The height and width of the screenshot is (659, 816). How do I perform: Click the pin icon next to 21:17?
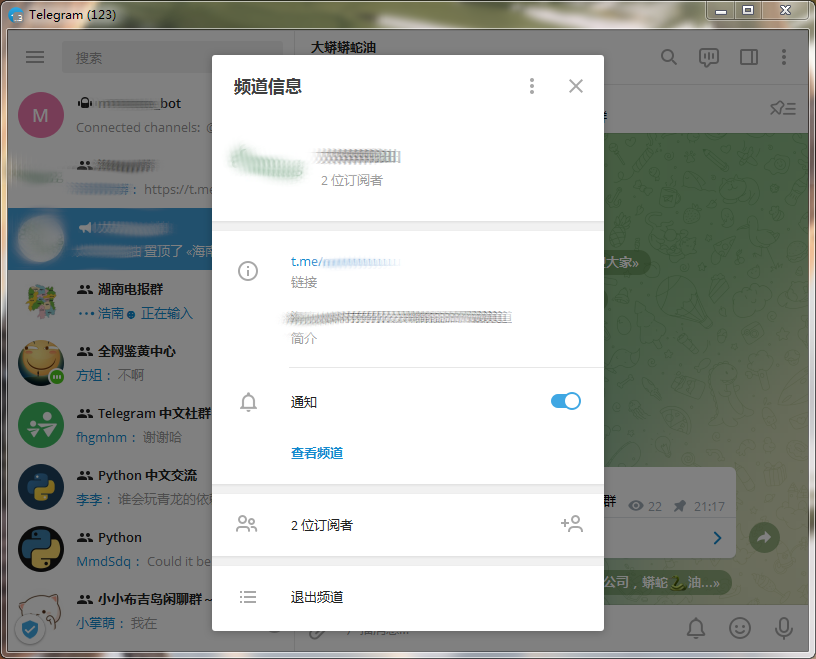click(680, 506)
